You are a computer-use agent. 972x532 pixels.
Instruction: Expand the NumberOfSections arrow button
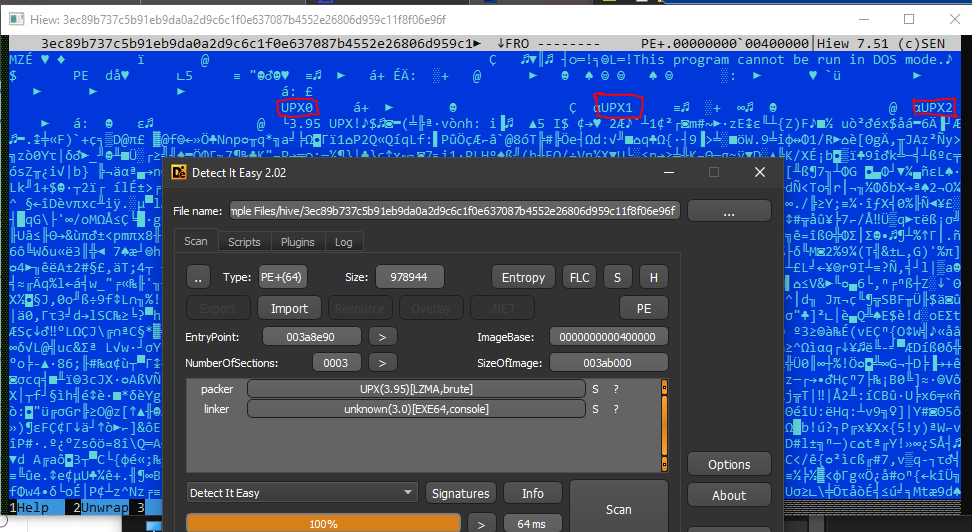click(x=383, y=362)
